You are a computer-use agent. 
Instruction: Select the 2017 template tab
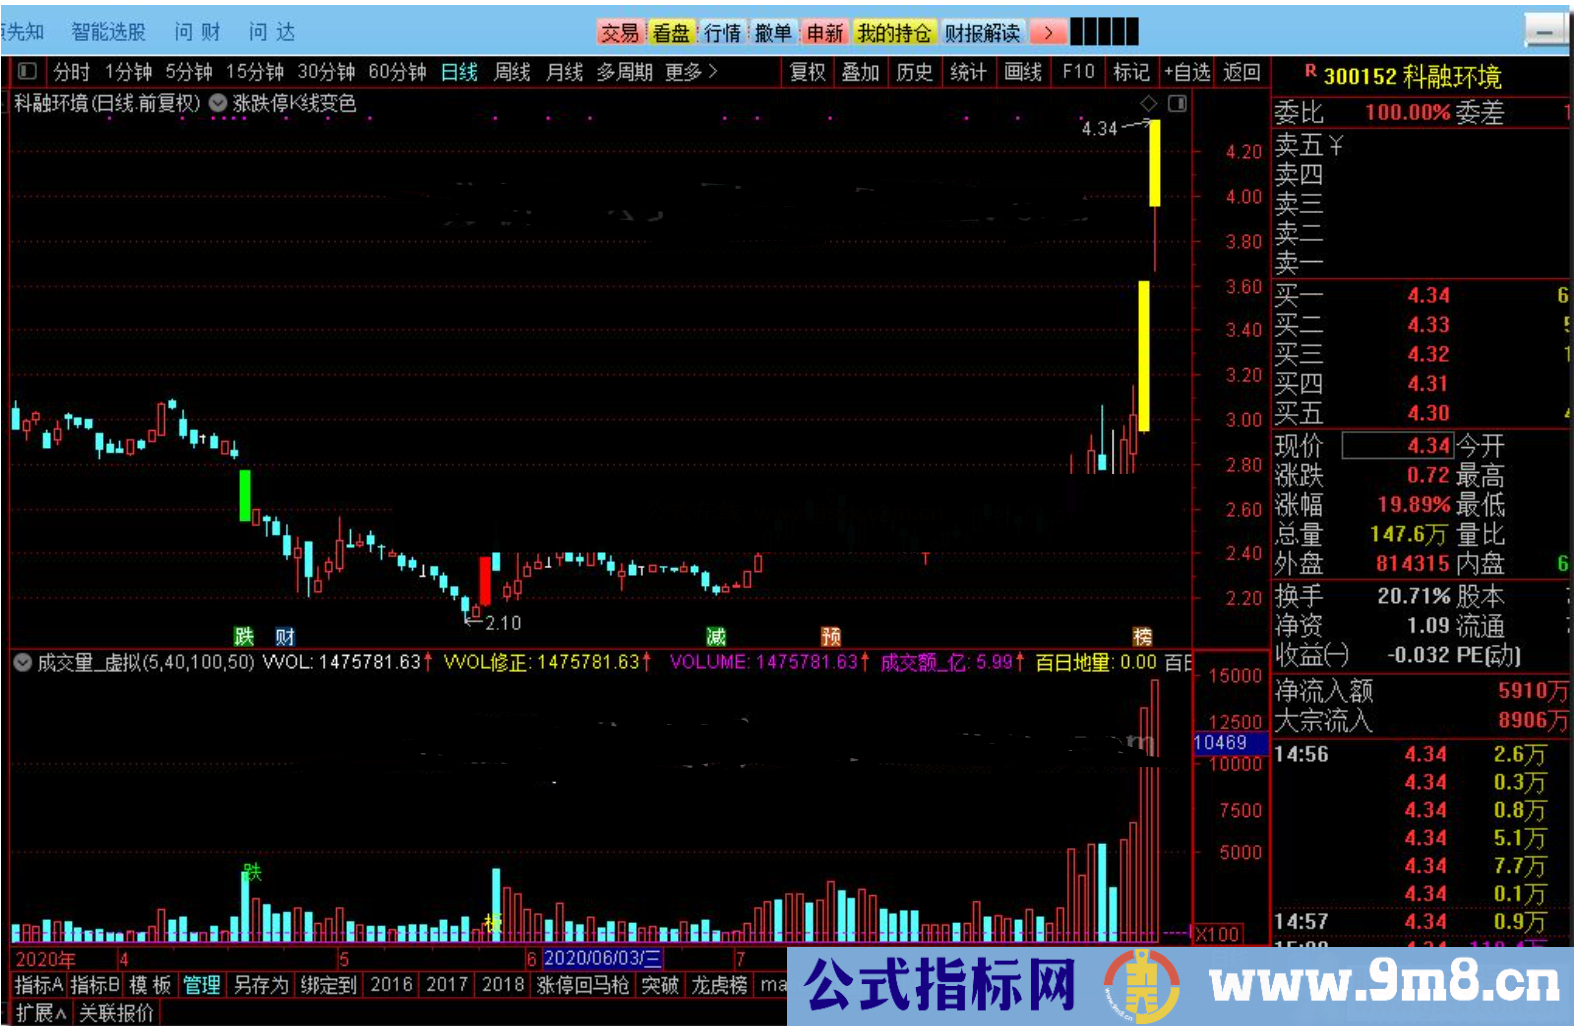[447, 985]
